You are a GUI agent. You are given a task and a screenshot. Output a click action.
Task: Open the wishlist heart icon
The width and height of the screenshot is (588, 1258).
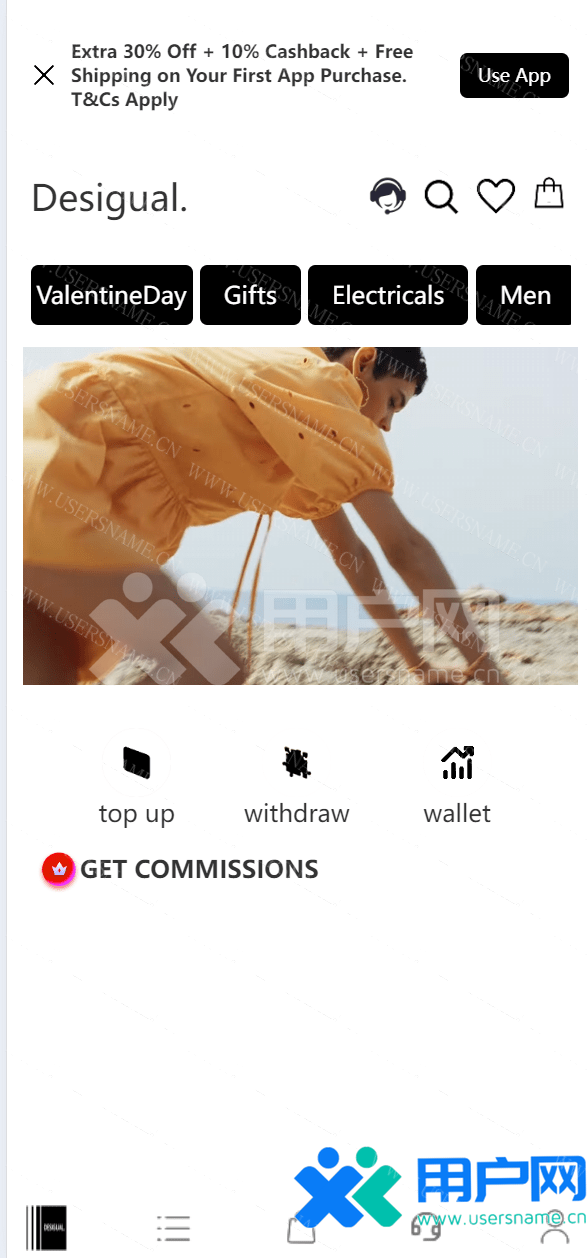pyautogui.click(x=495, y=196)
